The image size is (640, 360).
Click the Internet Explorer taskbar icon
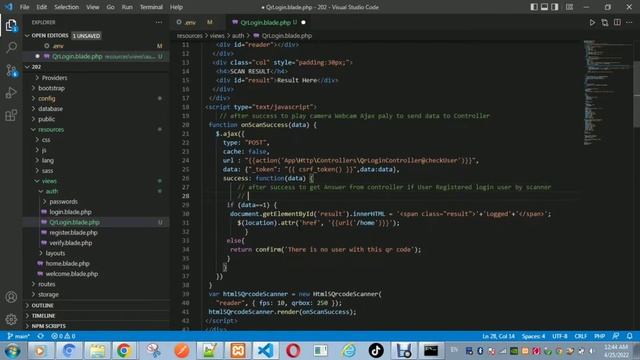click(349, 350)
